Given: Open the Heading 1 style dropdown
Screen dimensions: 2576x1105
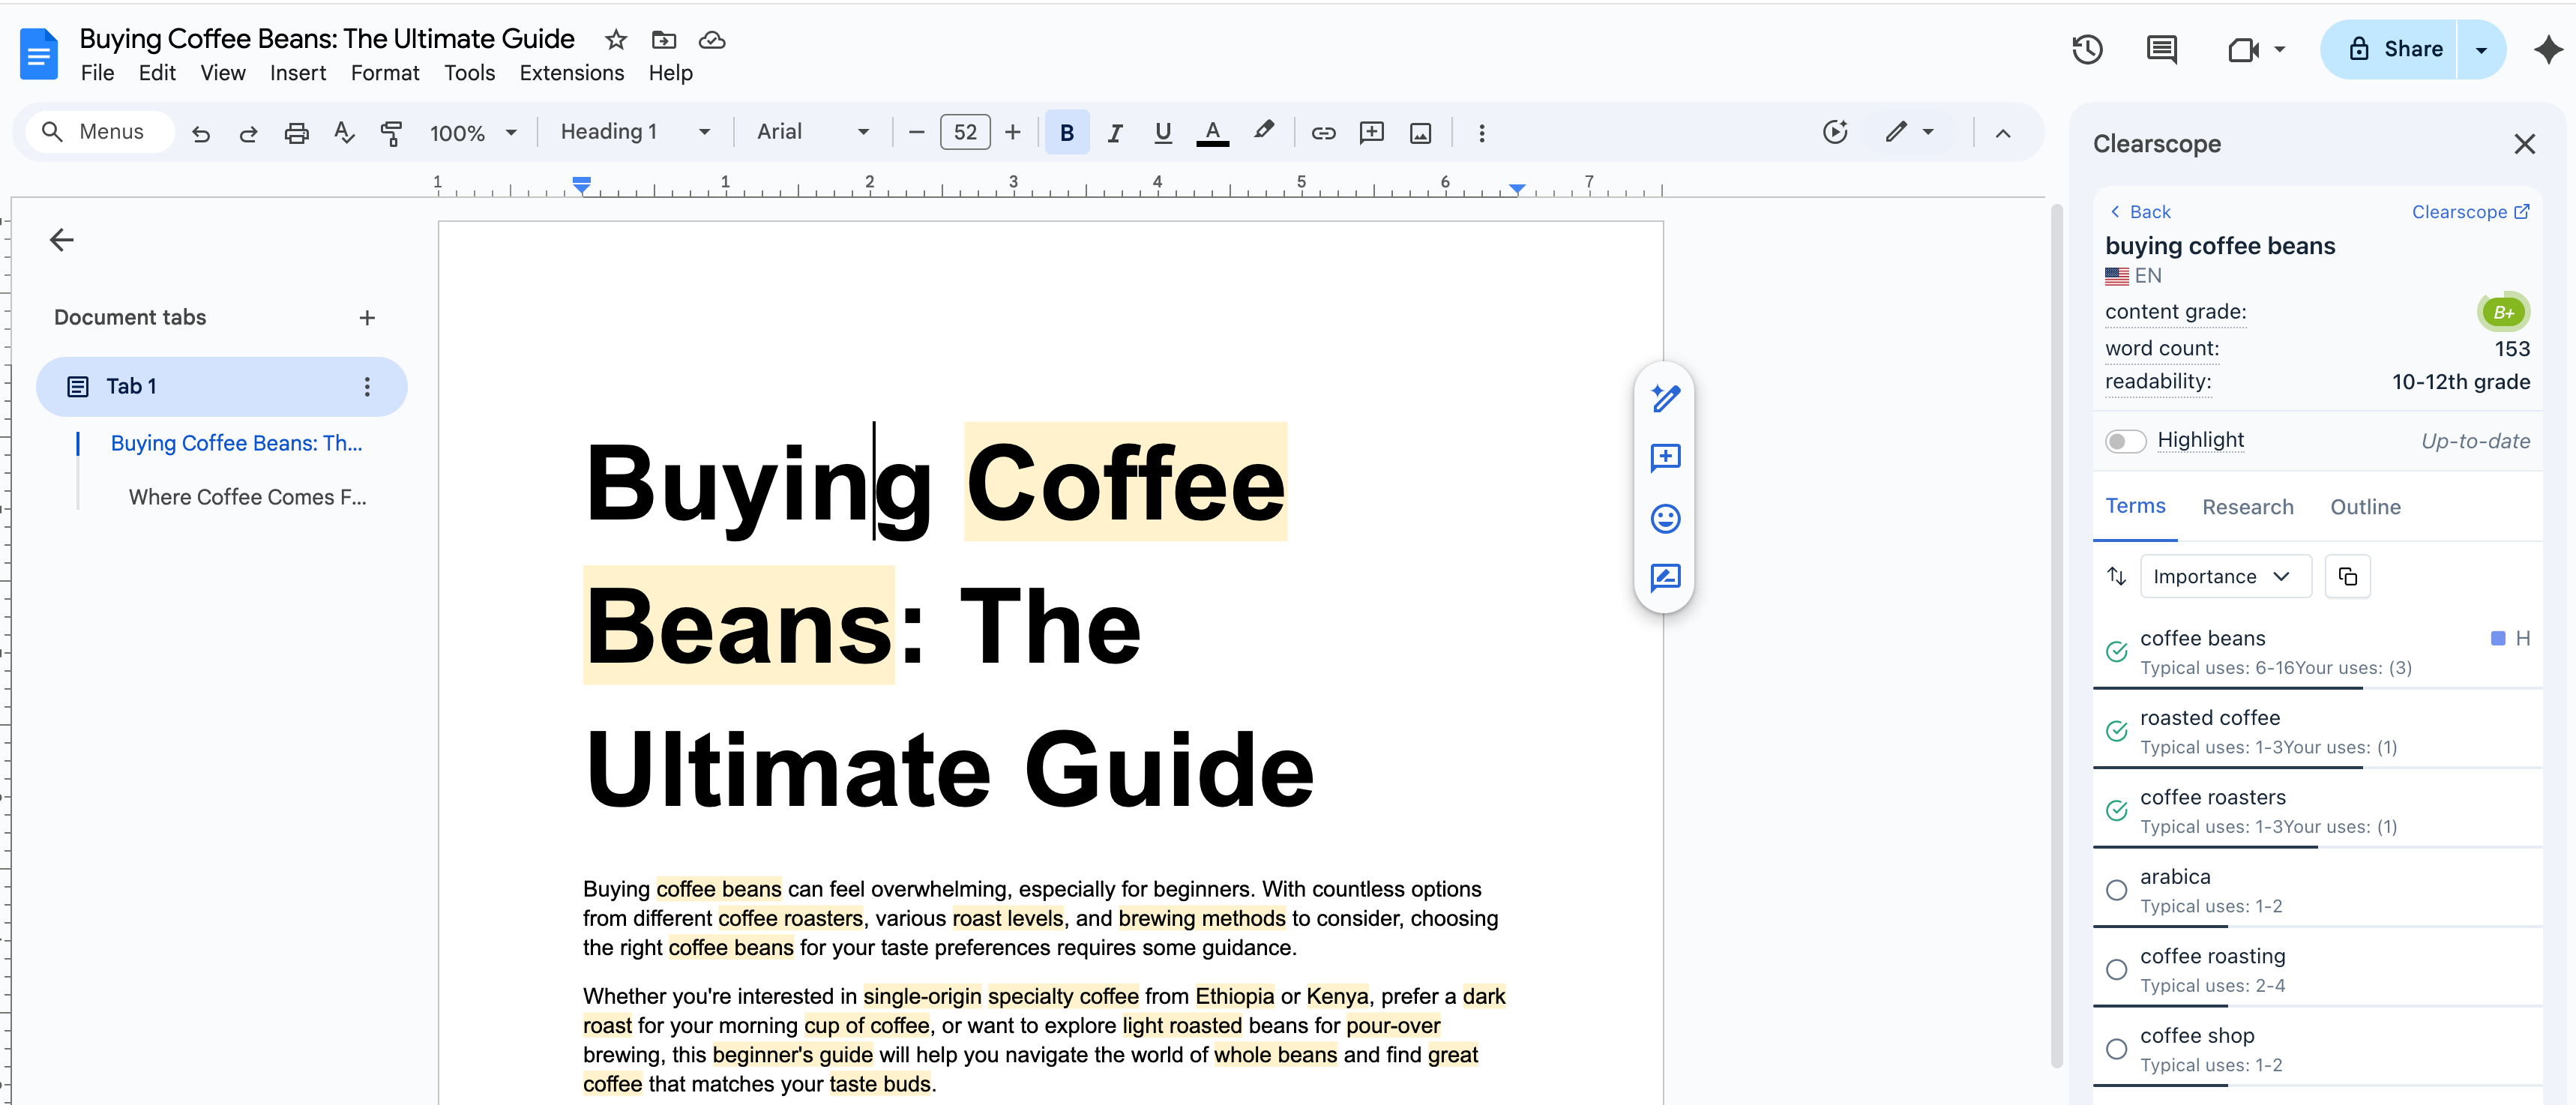Looking at the screenshot, I should [635, 132].
